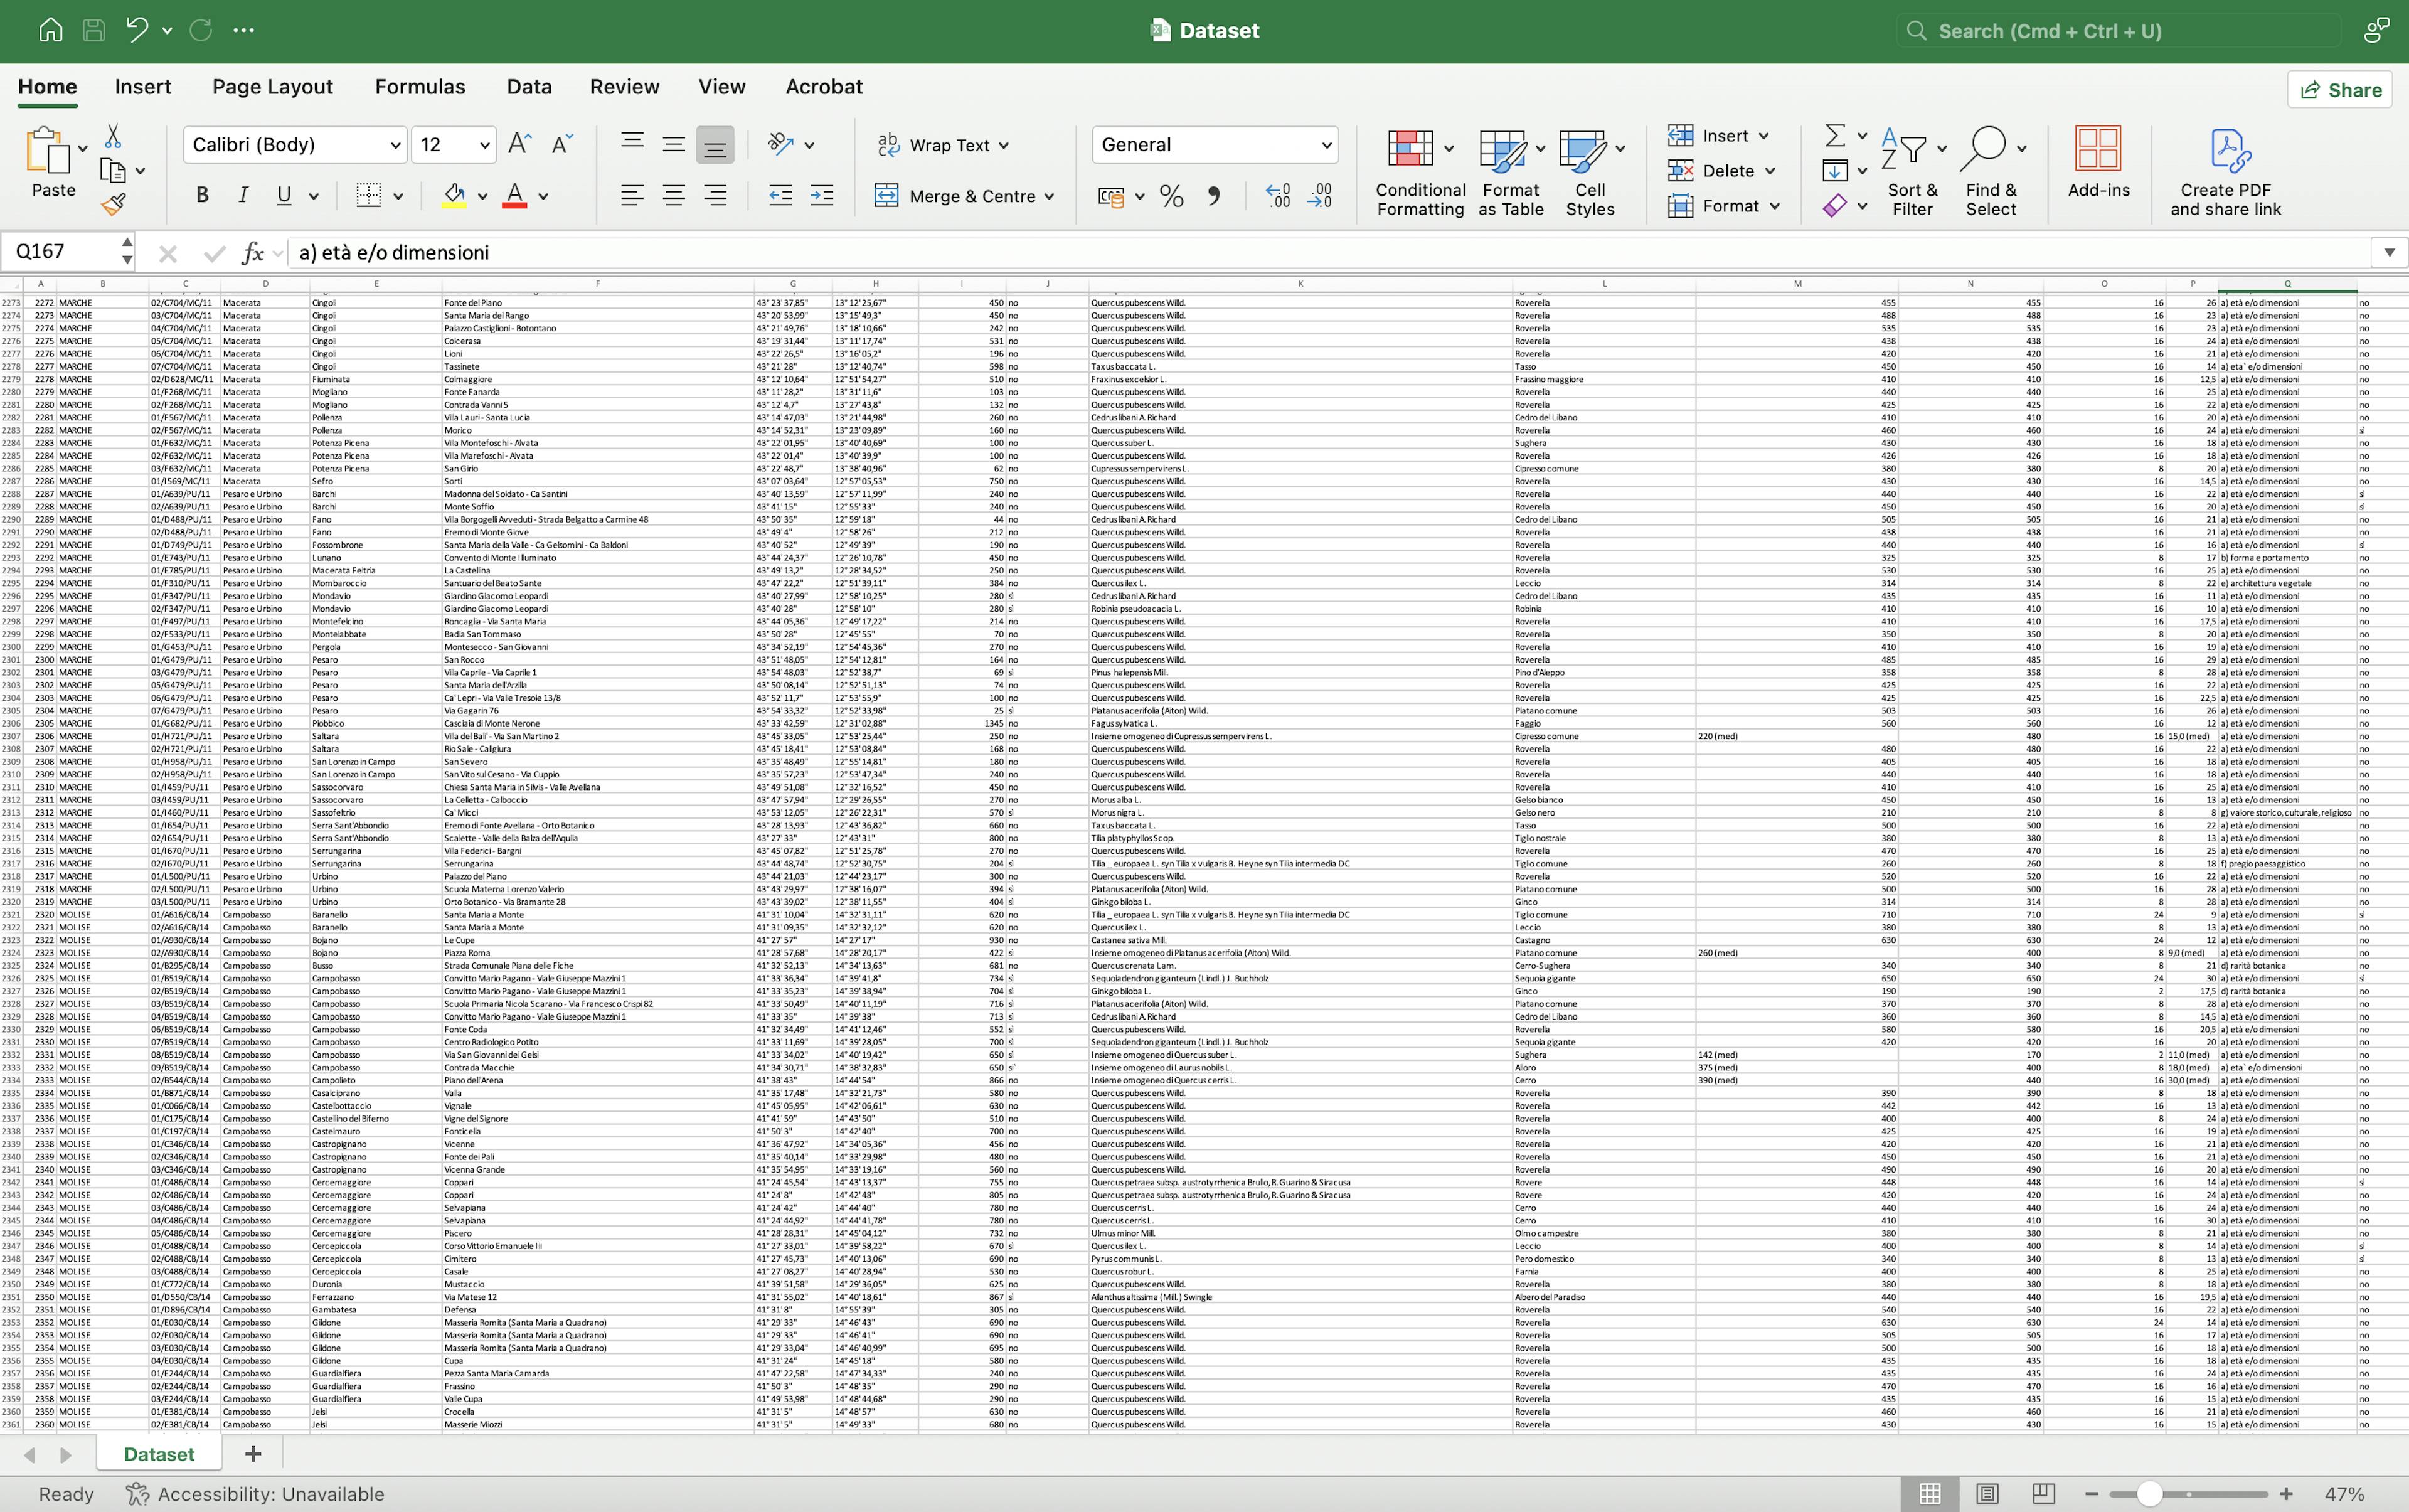Click the Cut scissors icon
Screen dimensions: 2409x1512
click(x=113, y=136)
